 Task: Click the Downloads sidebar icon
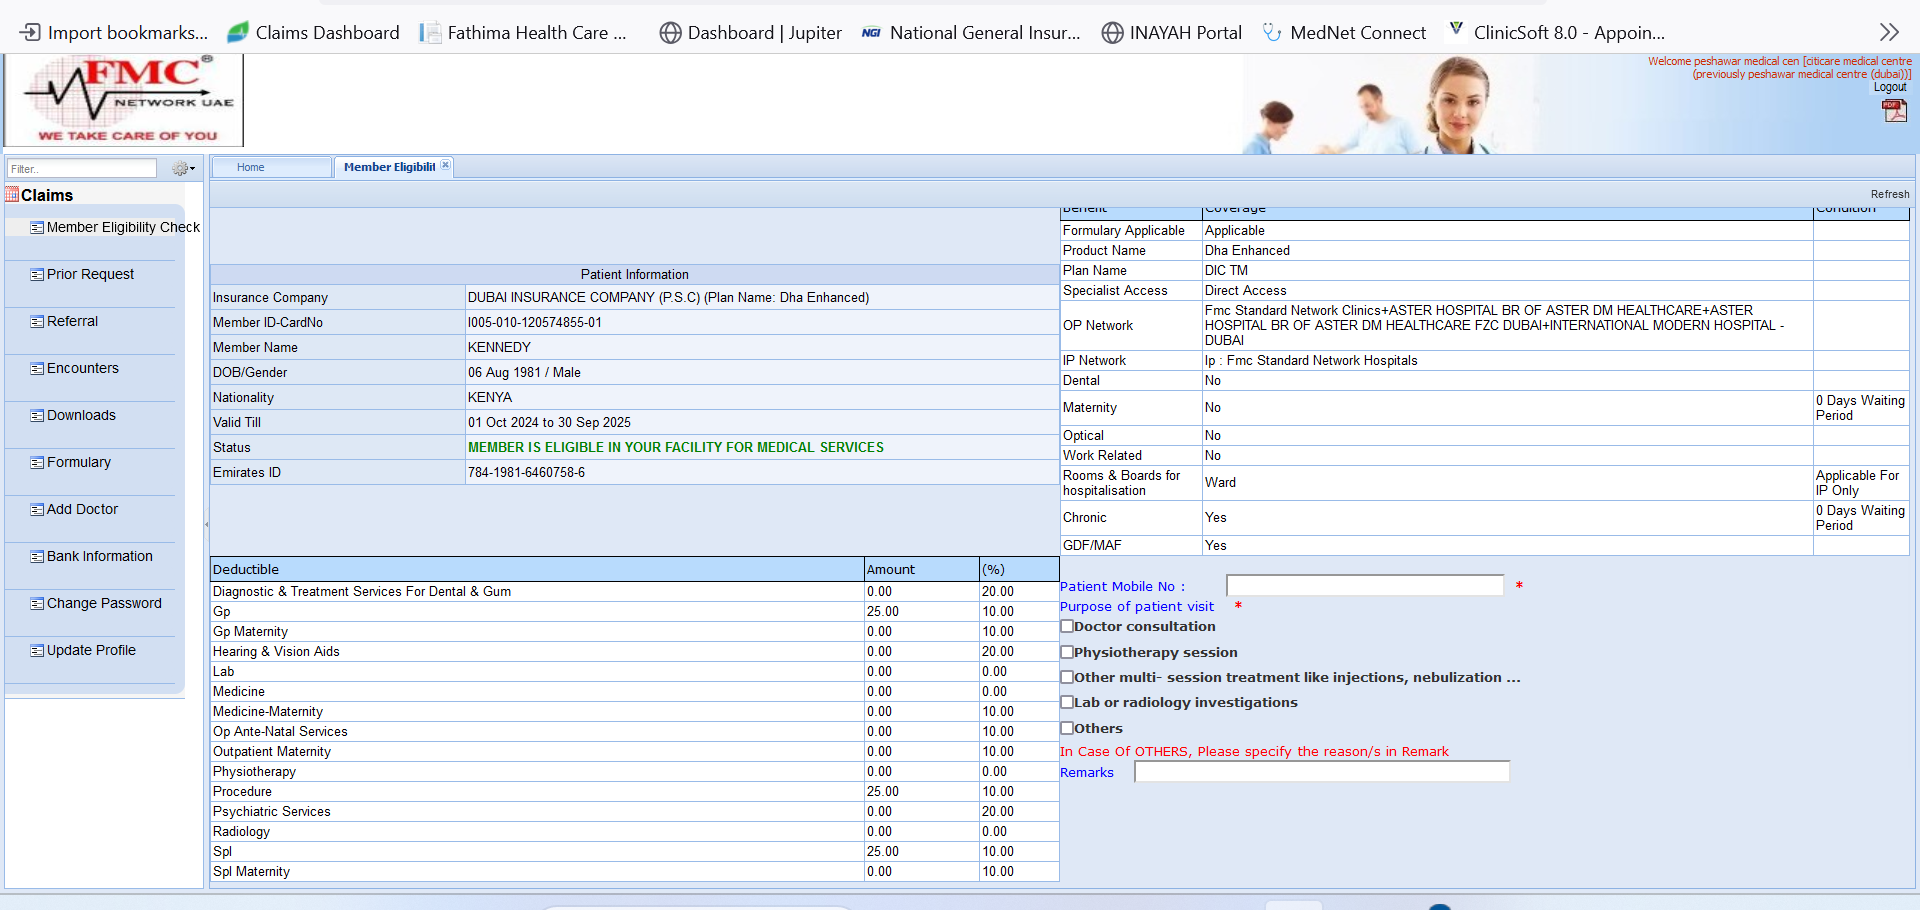pyautogui.click(x=37, y=416)
